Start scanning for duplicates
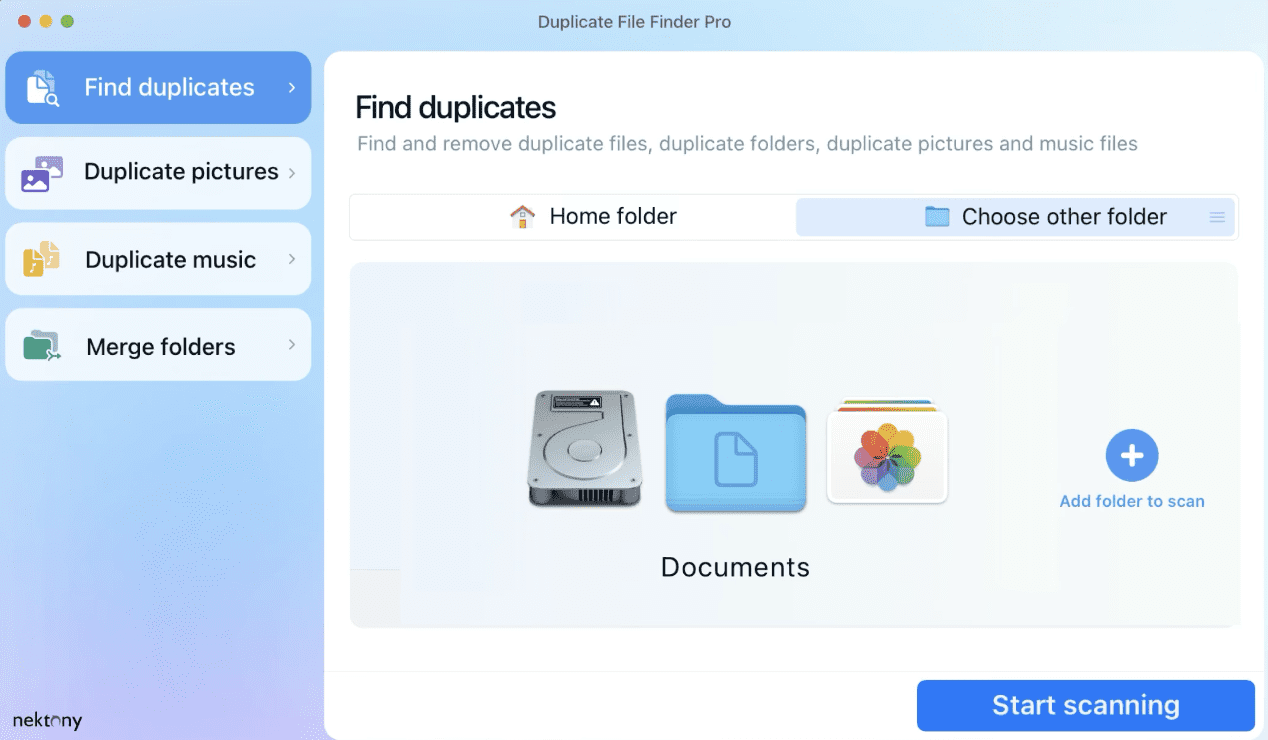1268x740 pixels. pyautogui.click(x=1085, y=706)
